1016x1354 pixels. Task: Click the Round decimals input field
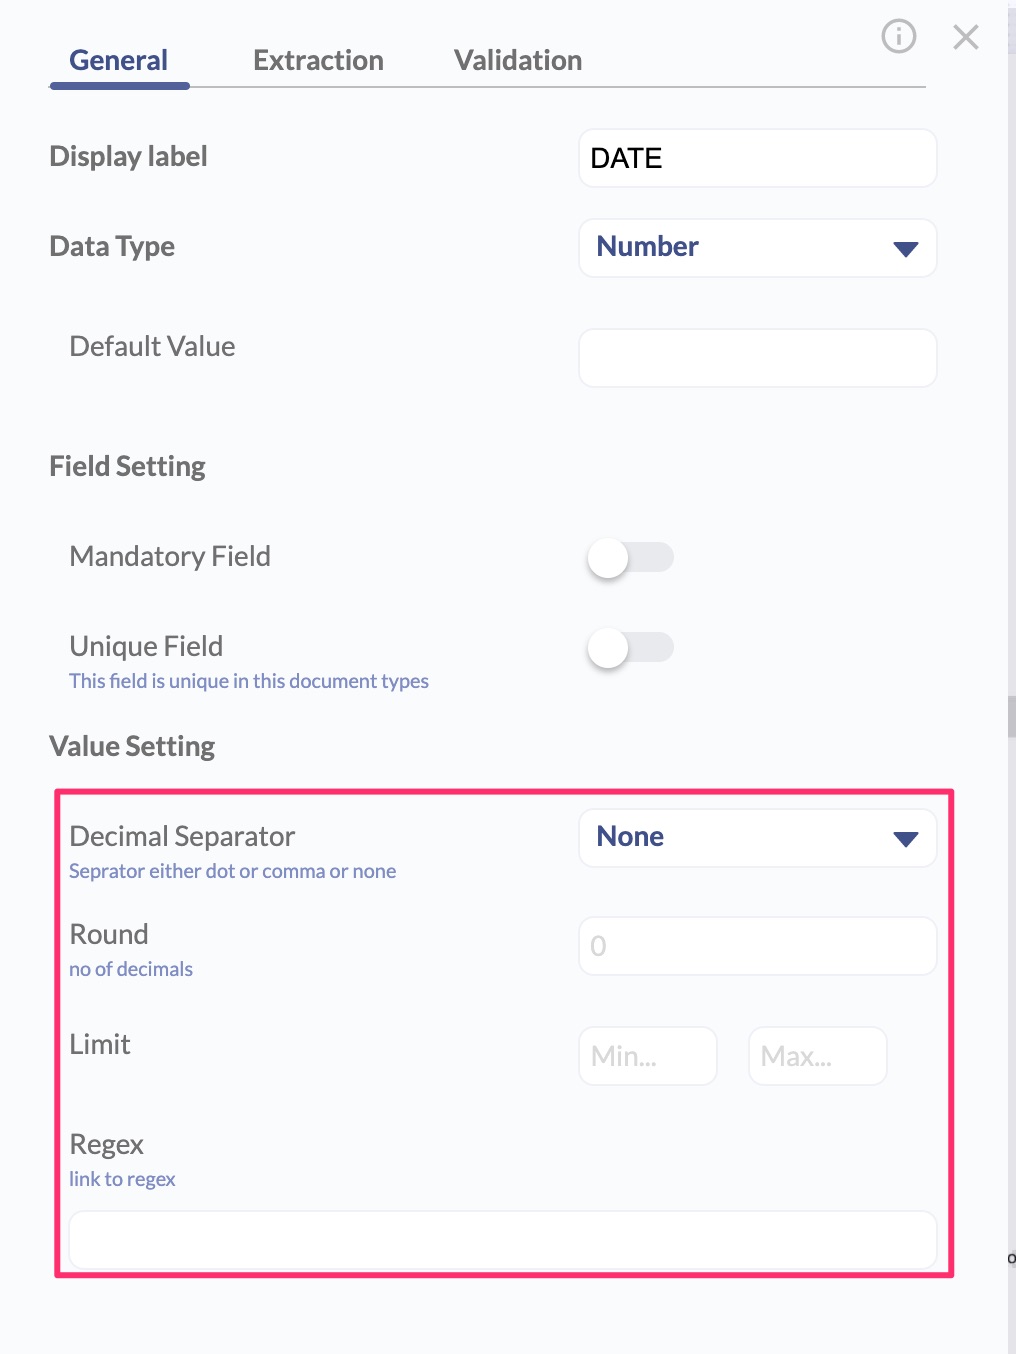pos(757,946)
